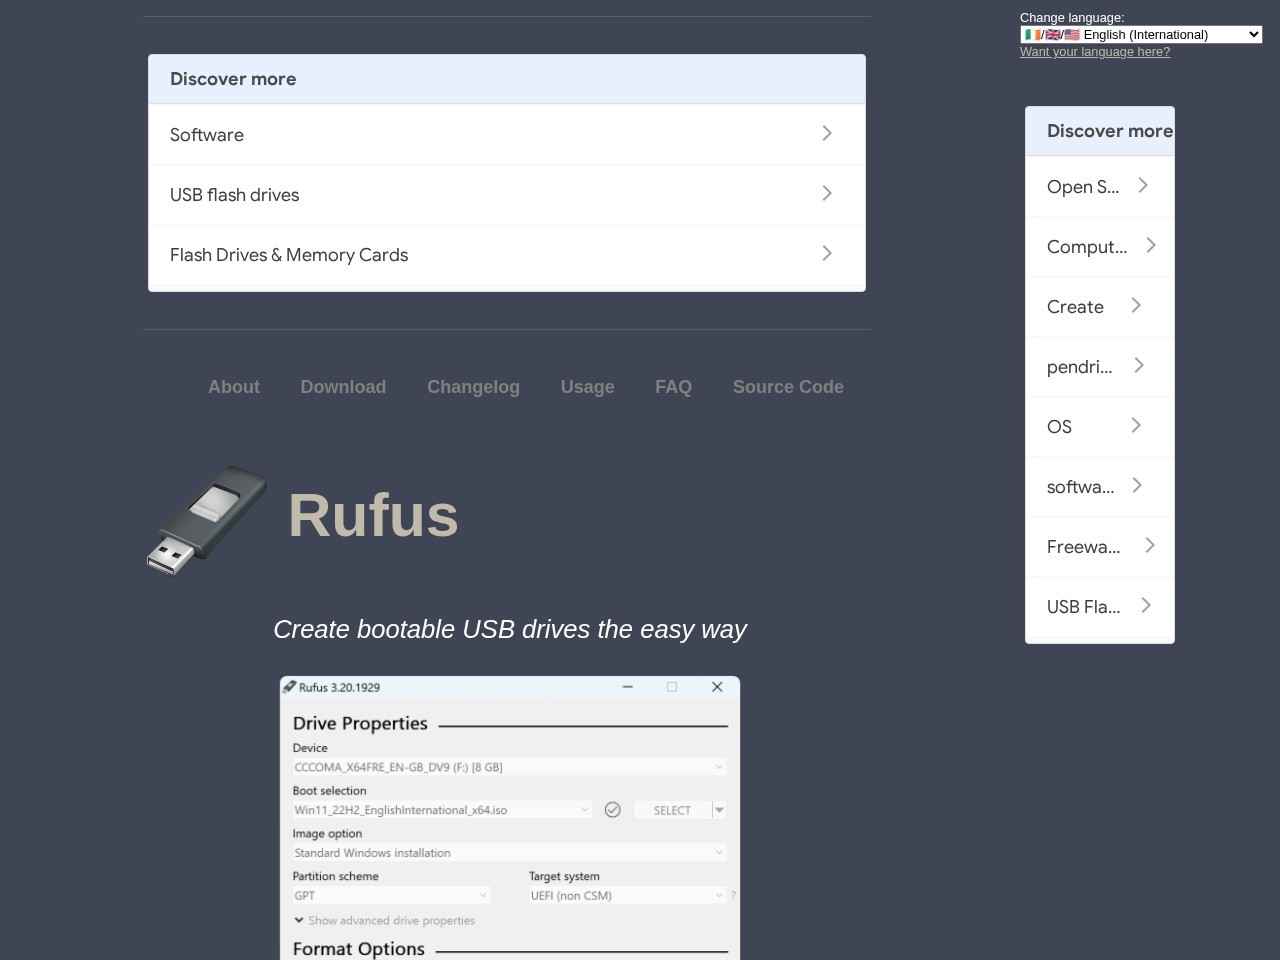1280x960 pixels.
Task: Open the sidebar 'OS' entry
Action: (x=1100, y=427)
